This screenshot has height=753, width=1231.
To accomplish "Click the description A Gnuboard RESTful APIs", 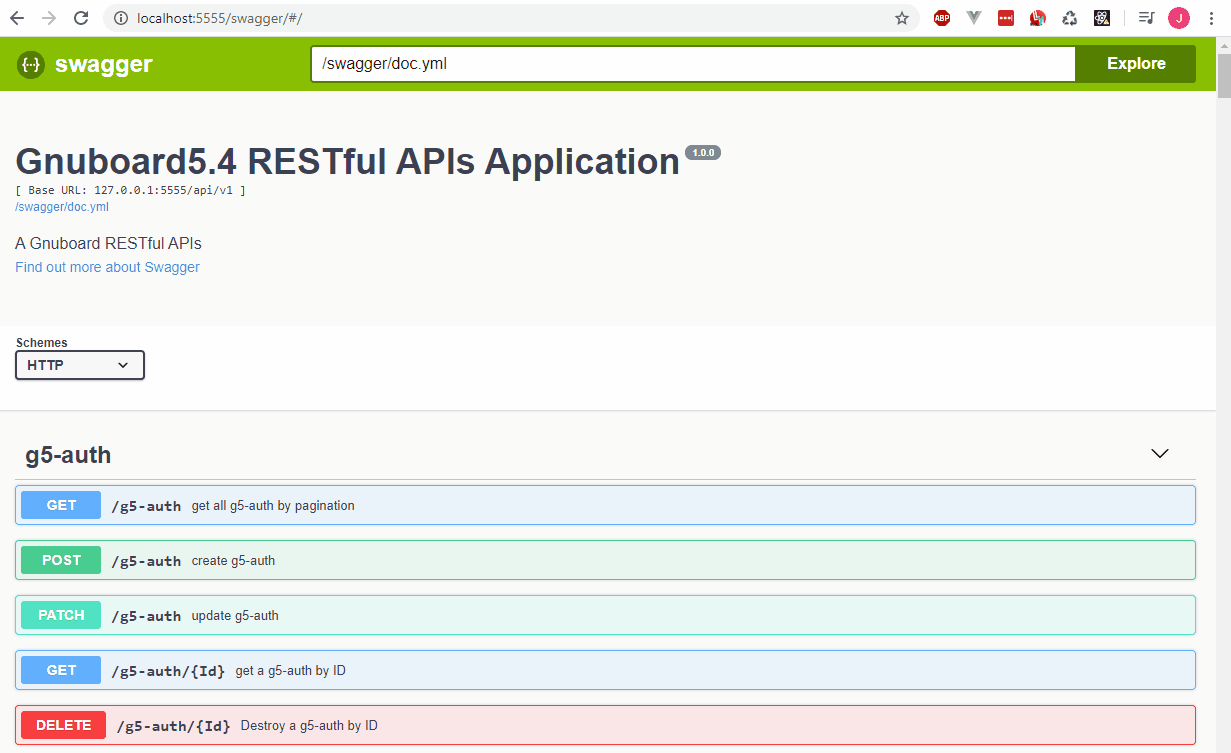I will pos(108,243).
